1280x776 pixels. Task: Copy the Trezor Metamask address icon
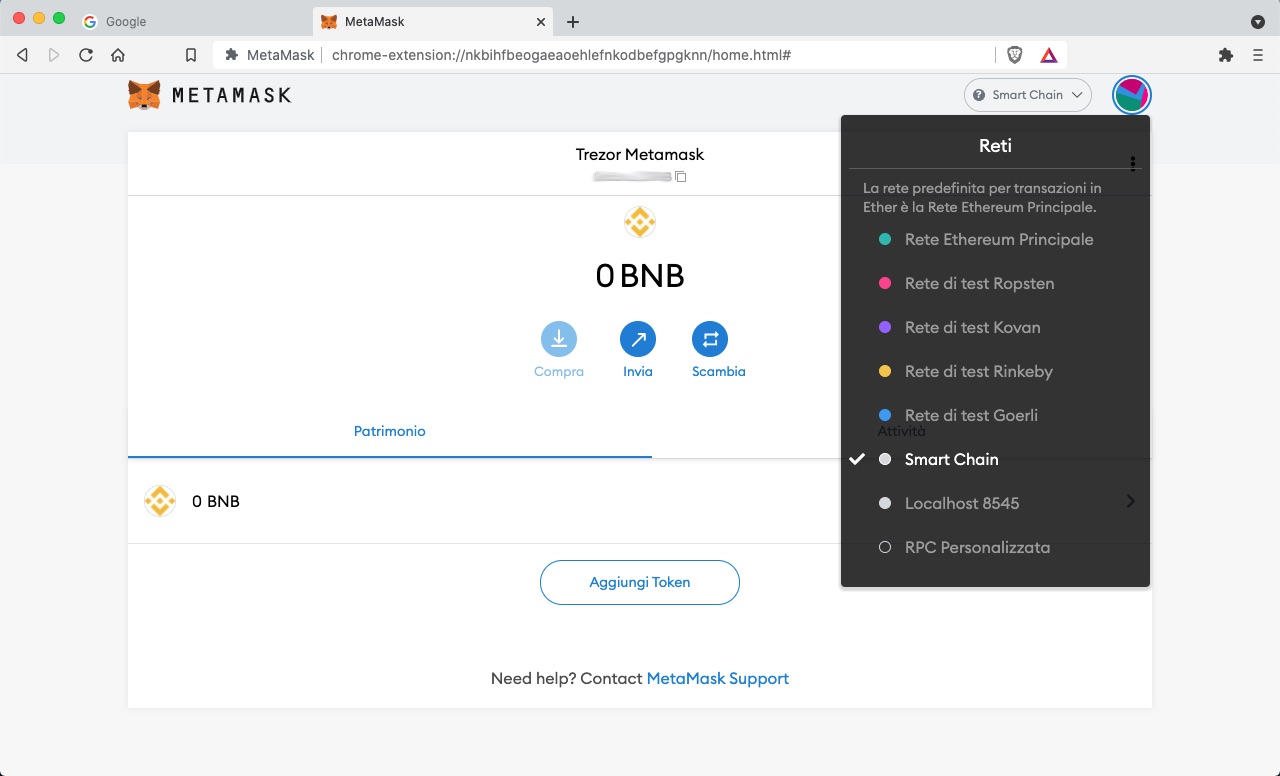point(681,177)
